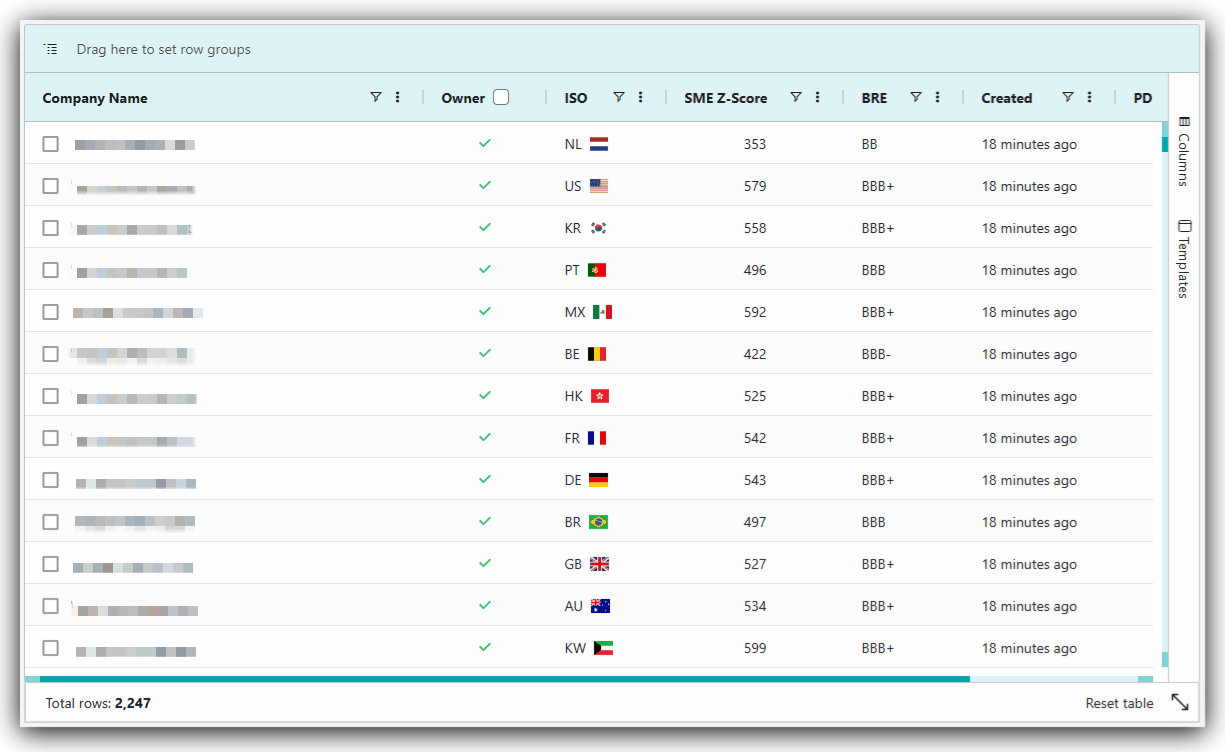Toggle the Owner header checkbox
The image size is (1225, 752).
501,97
